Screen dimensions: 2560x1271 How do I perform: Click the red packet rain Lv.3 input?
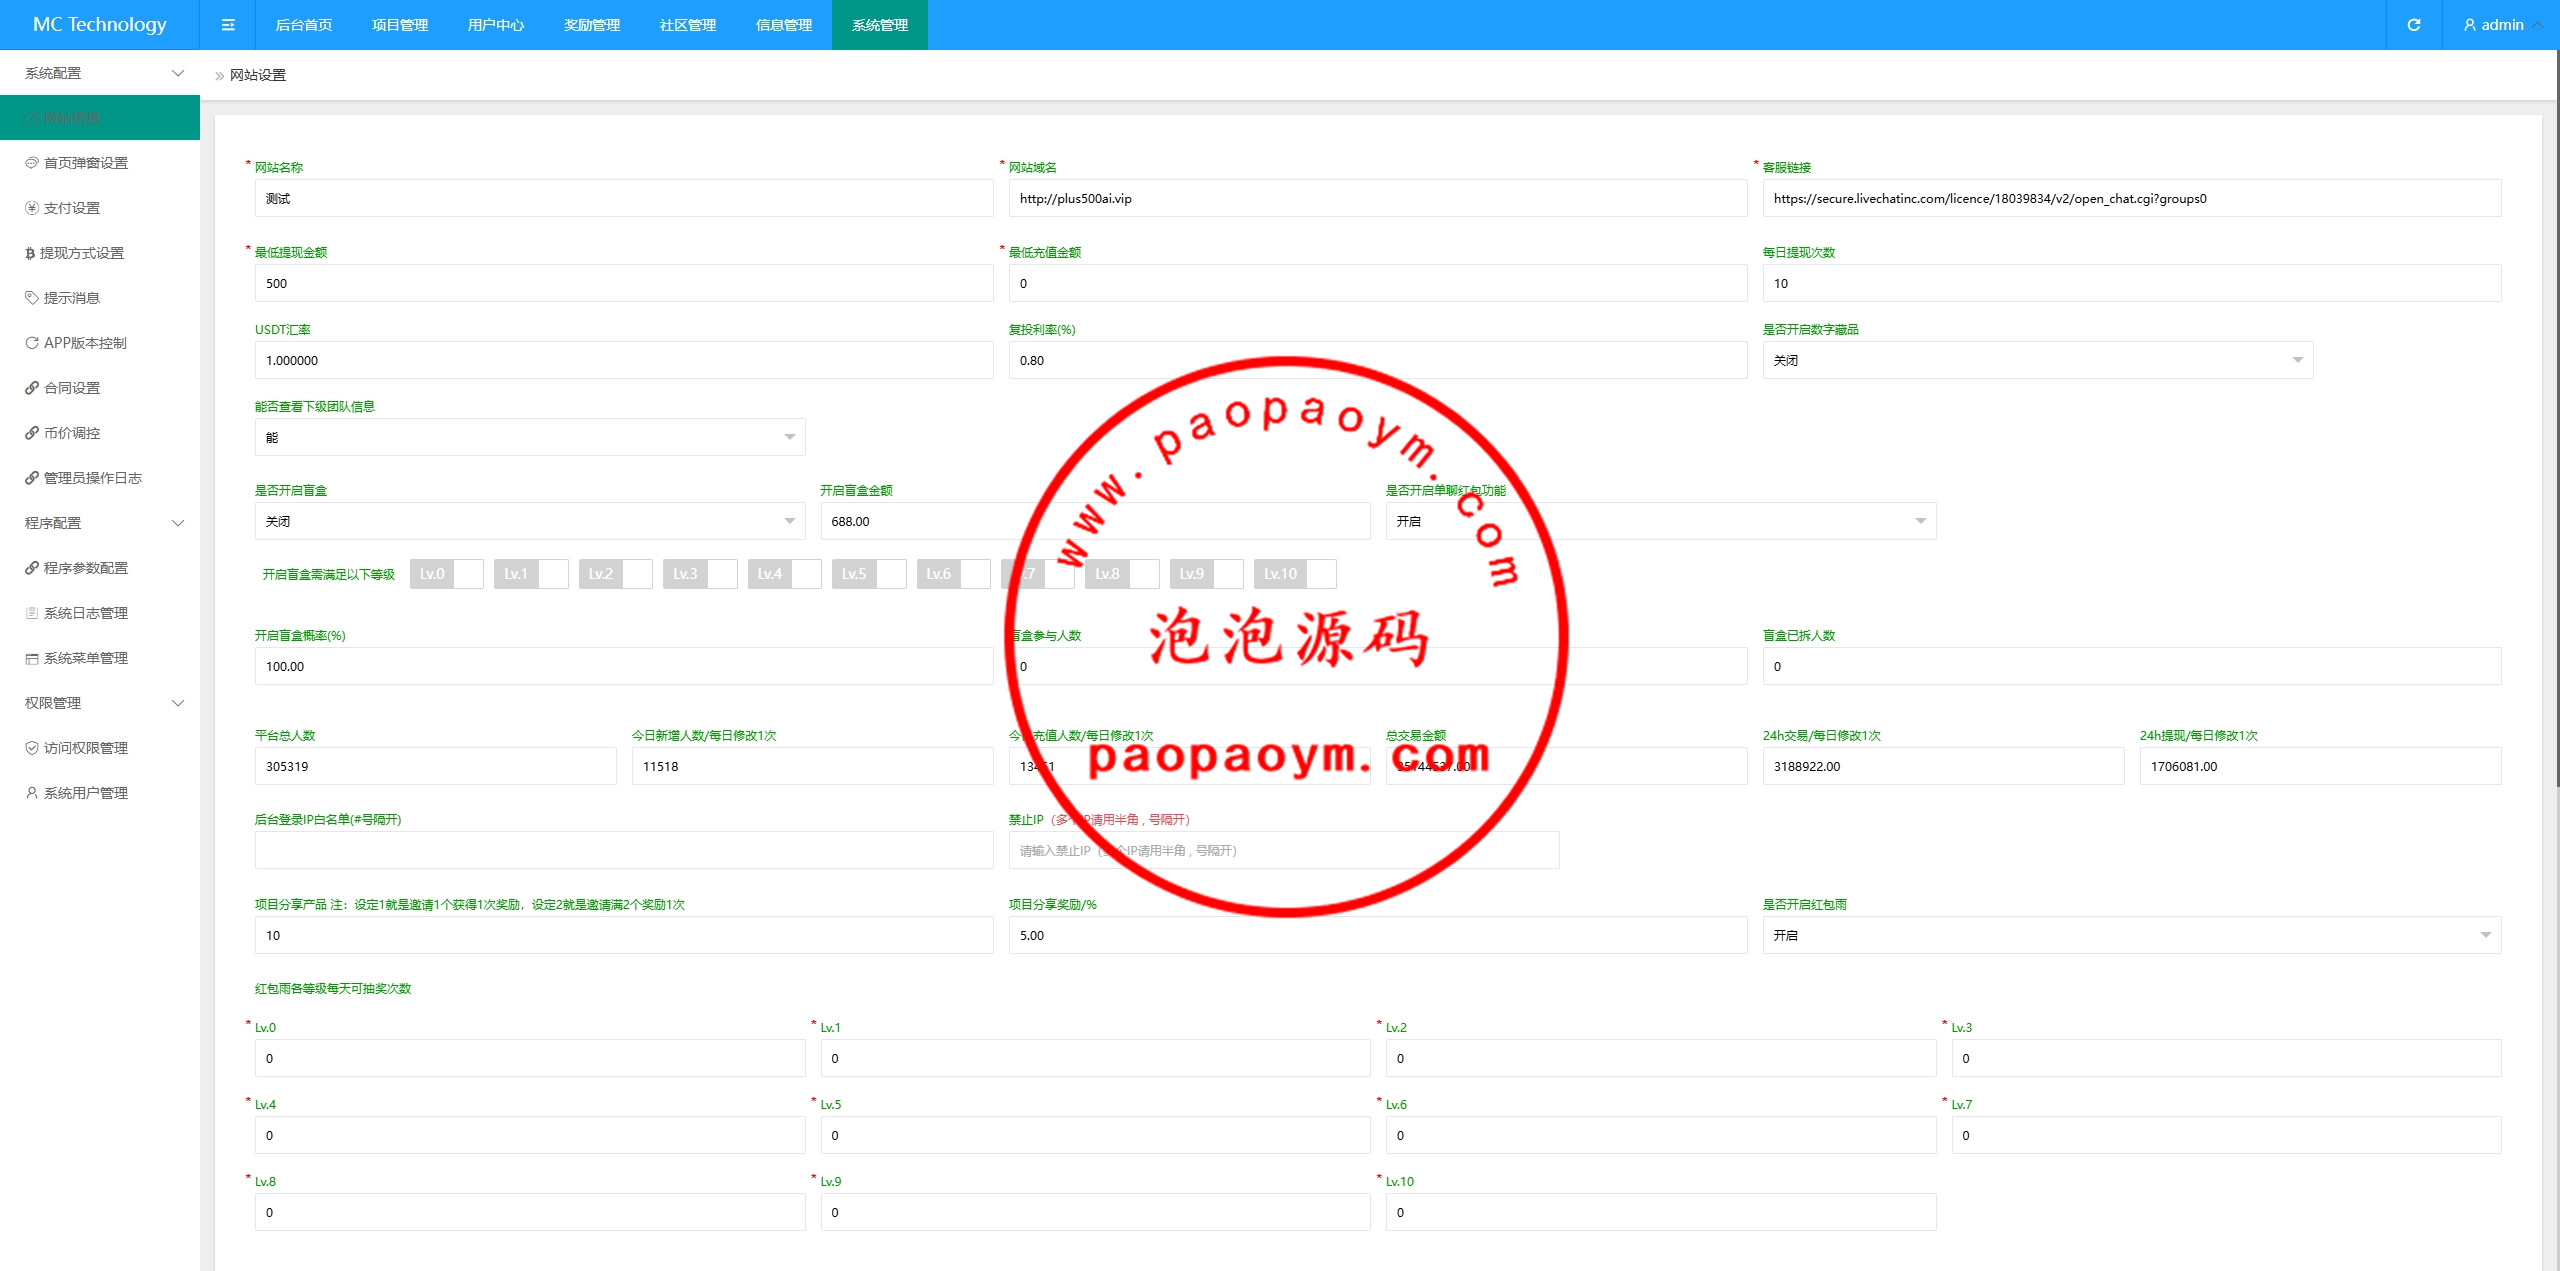pos(2227,1058)
